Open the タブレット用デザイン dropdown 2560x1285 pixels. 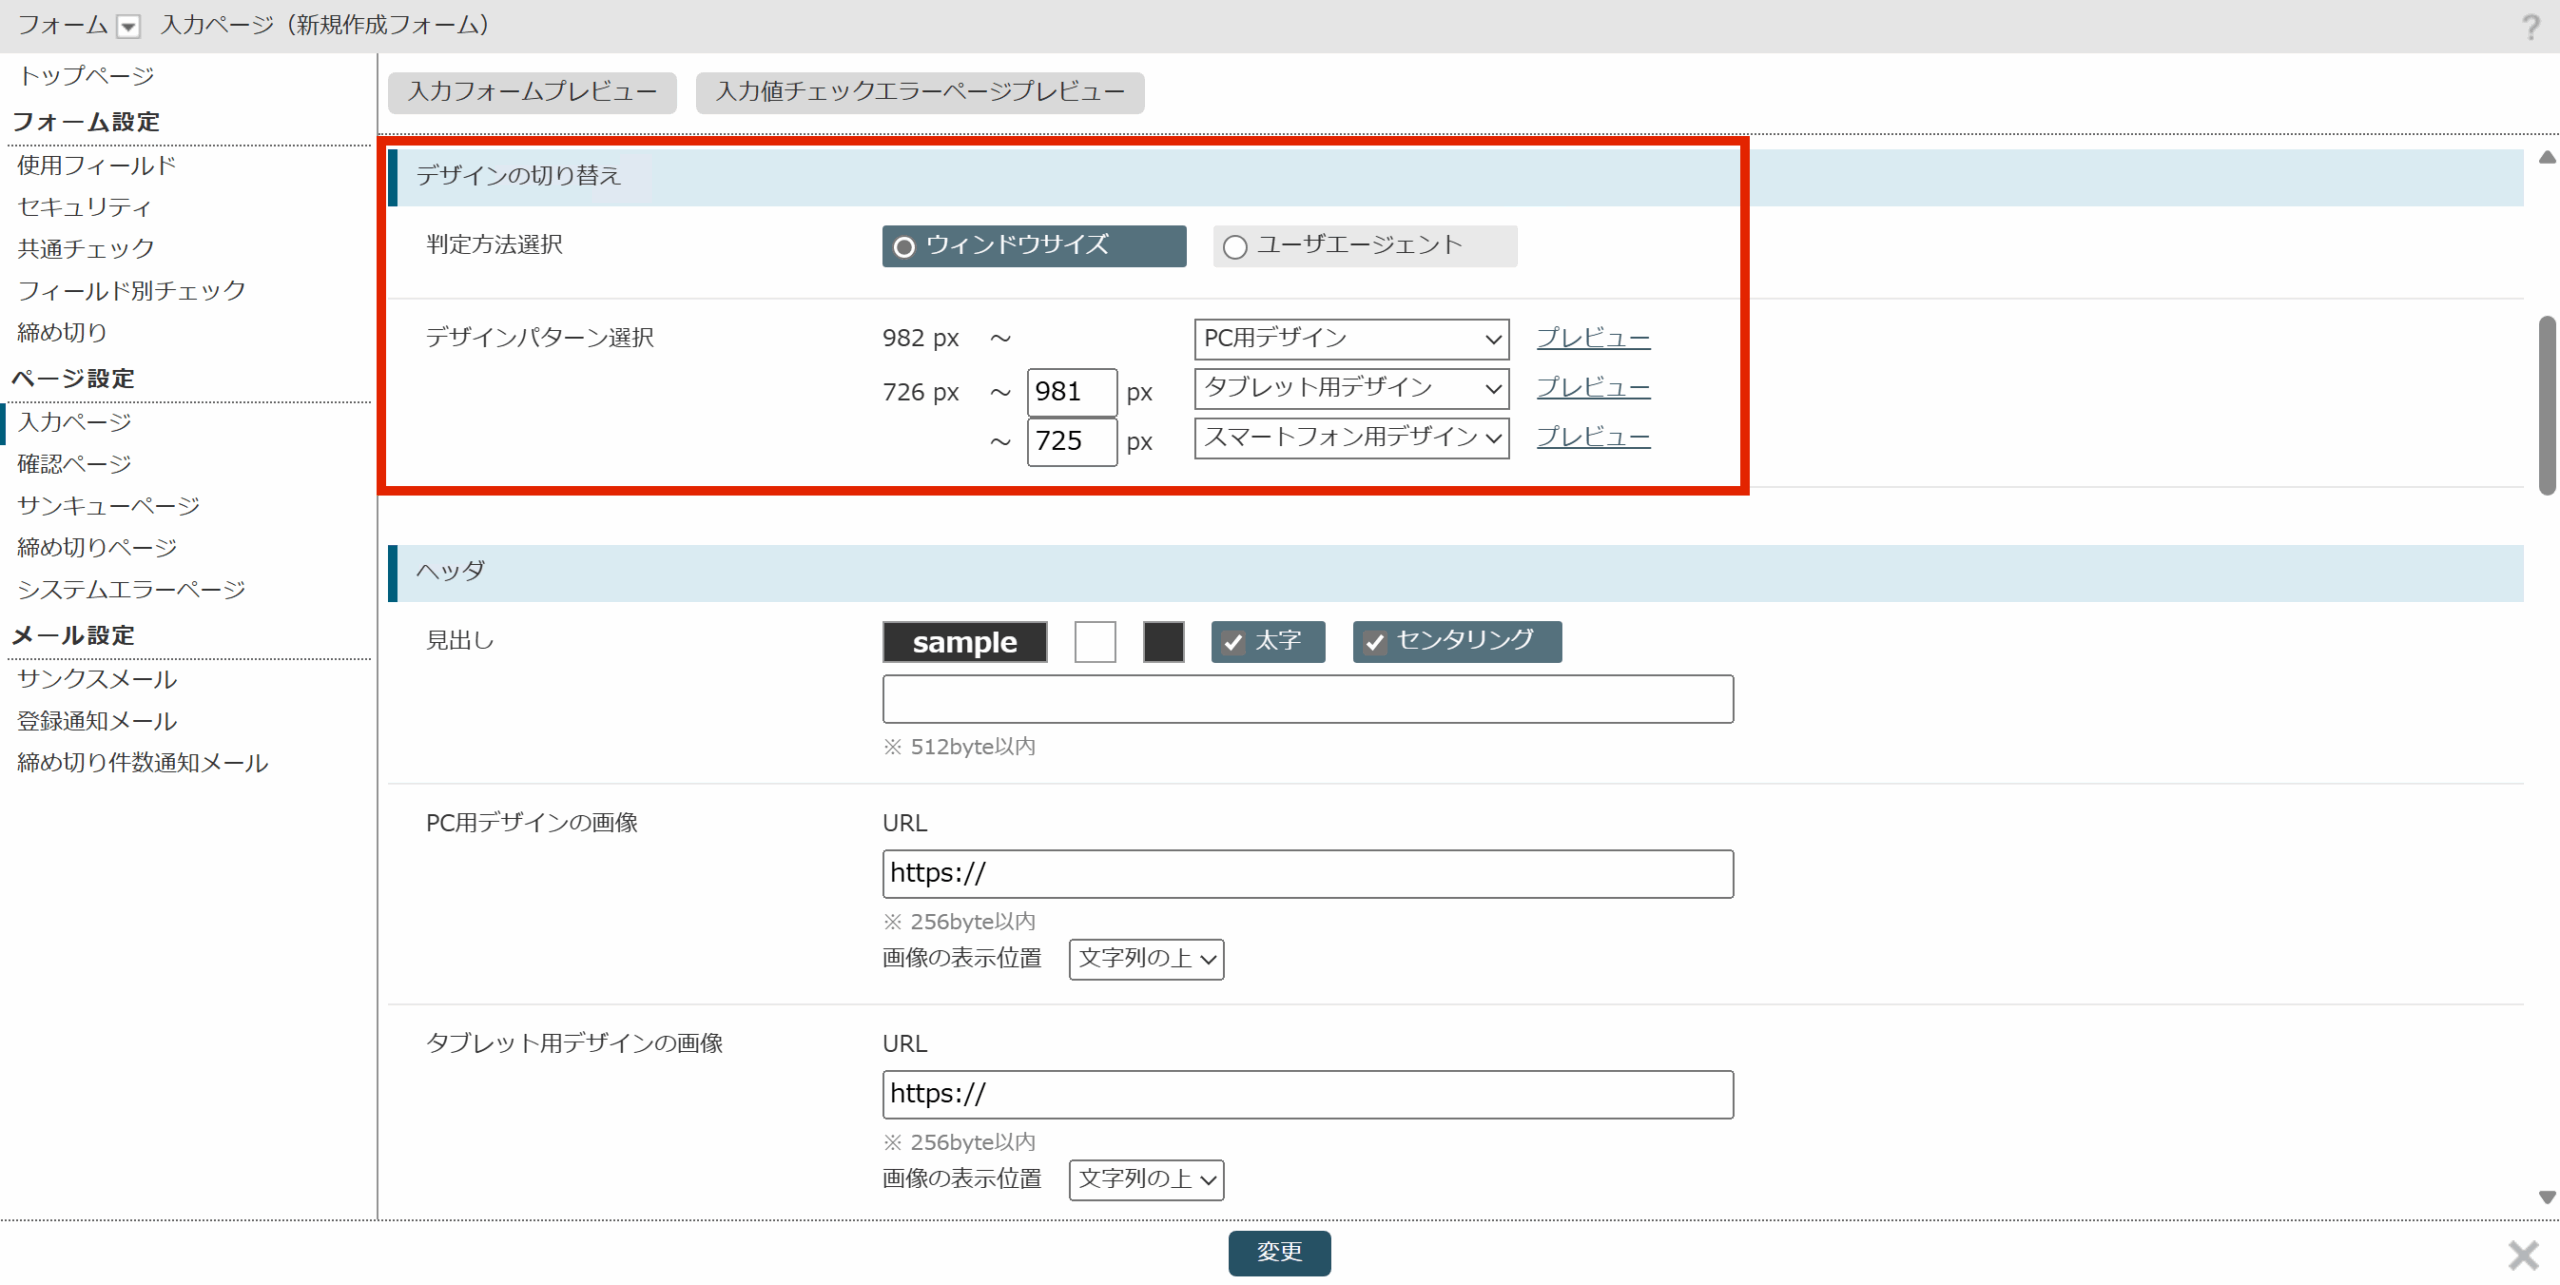point(1351,388)
